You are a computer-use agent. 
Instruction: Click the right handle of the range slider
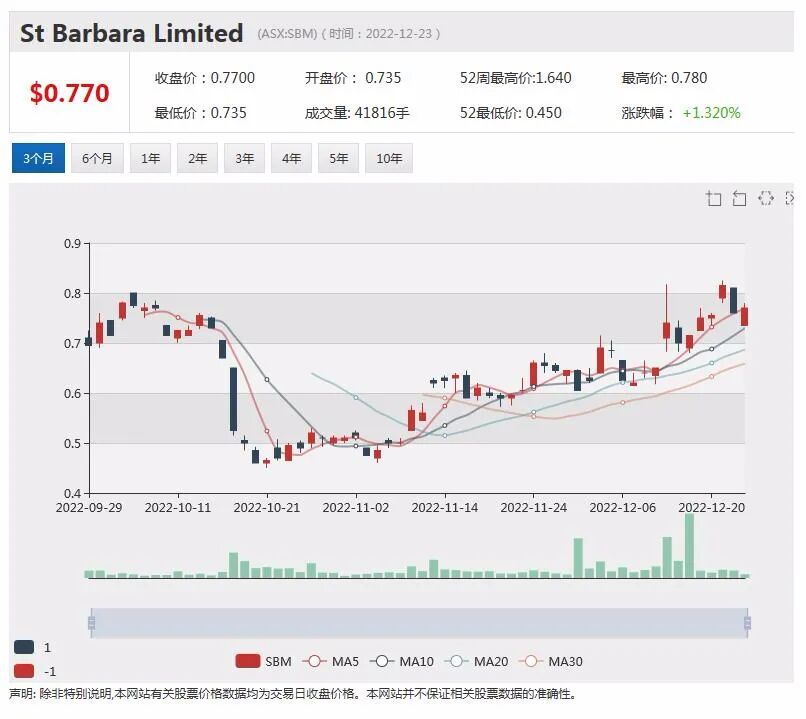[747, 623]
